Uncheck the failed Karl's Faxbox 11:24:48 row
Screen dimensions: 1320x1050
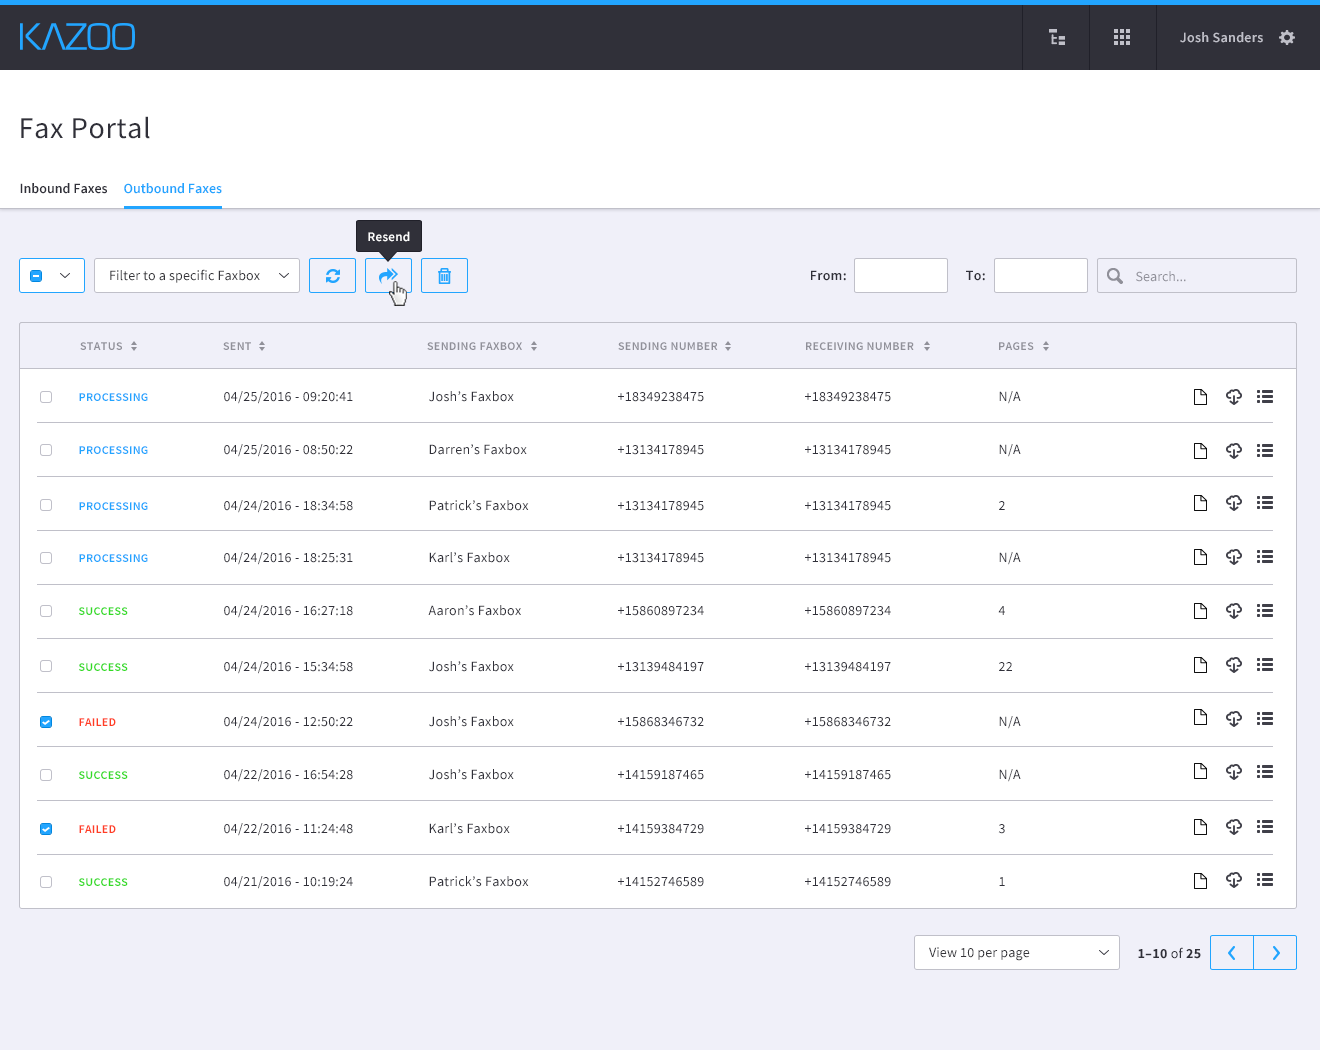(46, 829)
